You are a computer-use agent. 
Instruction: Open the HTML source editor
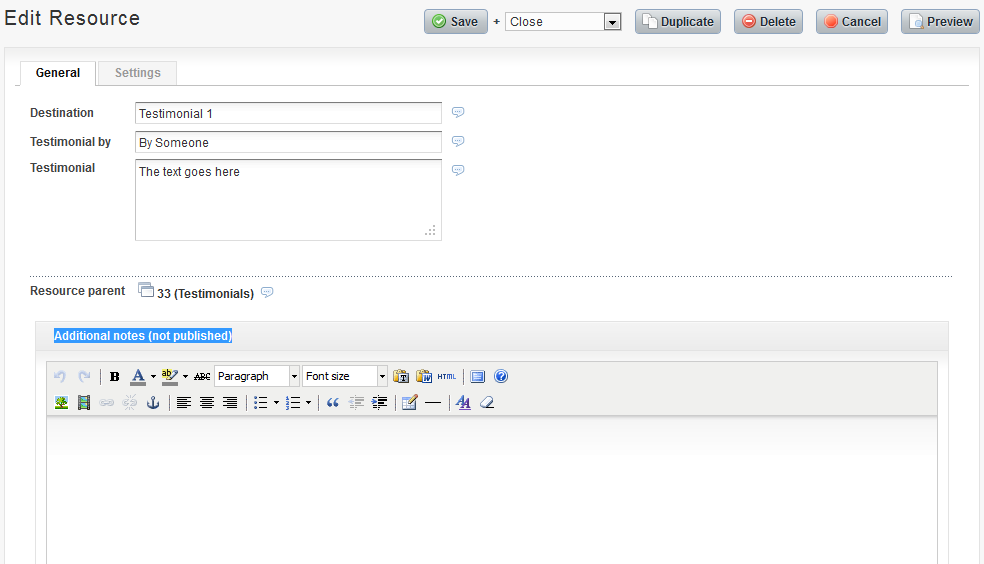point(446,377)
